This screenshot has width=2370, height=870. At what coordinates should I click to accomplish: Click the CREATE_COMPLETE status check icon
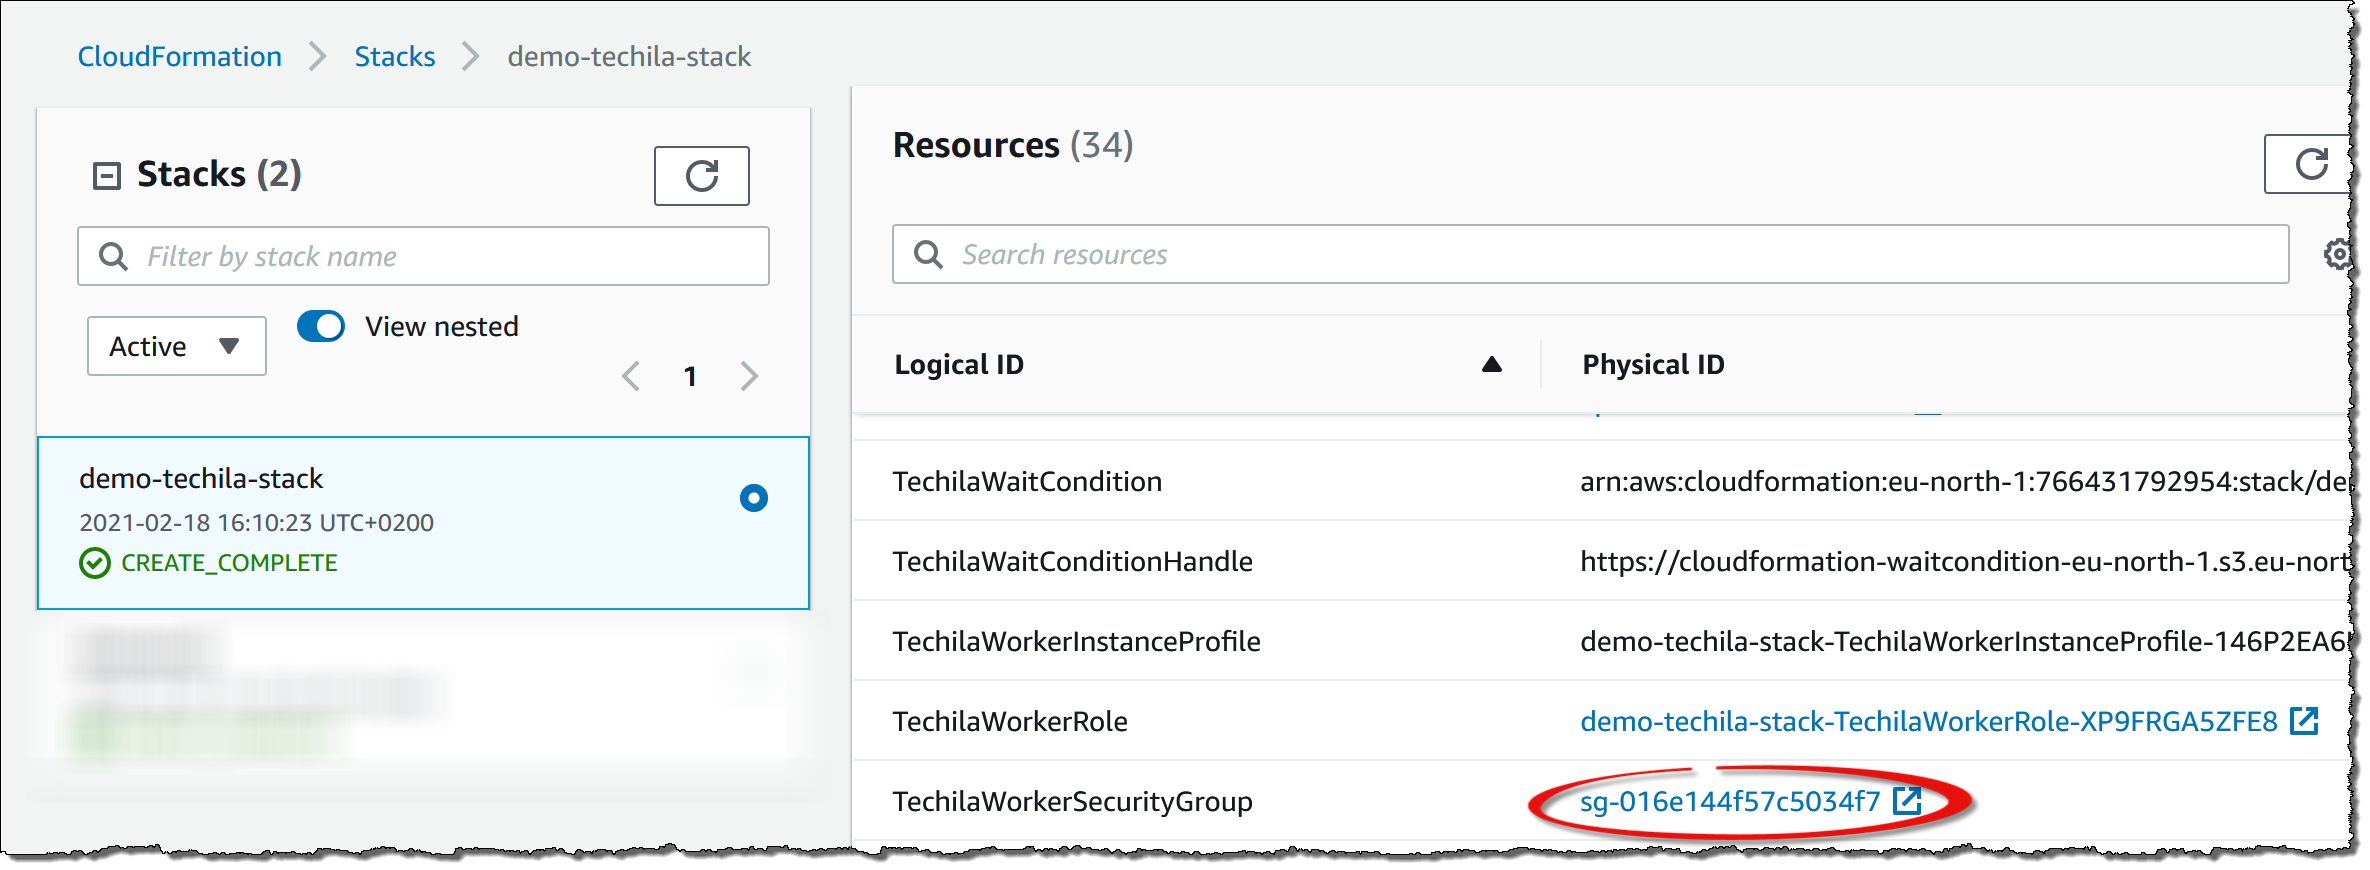coord(95,563)
